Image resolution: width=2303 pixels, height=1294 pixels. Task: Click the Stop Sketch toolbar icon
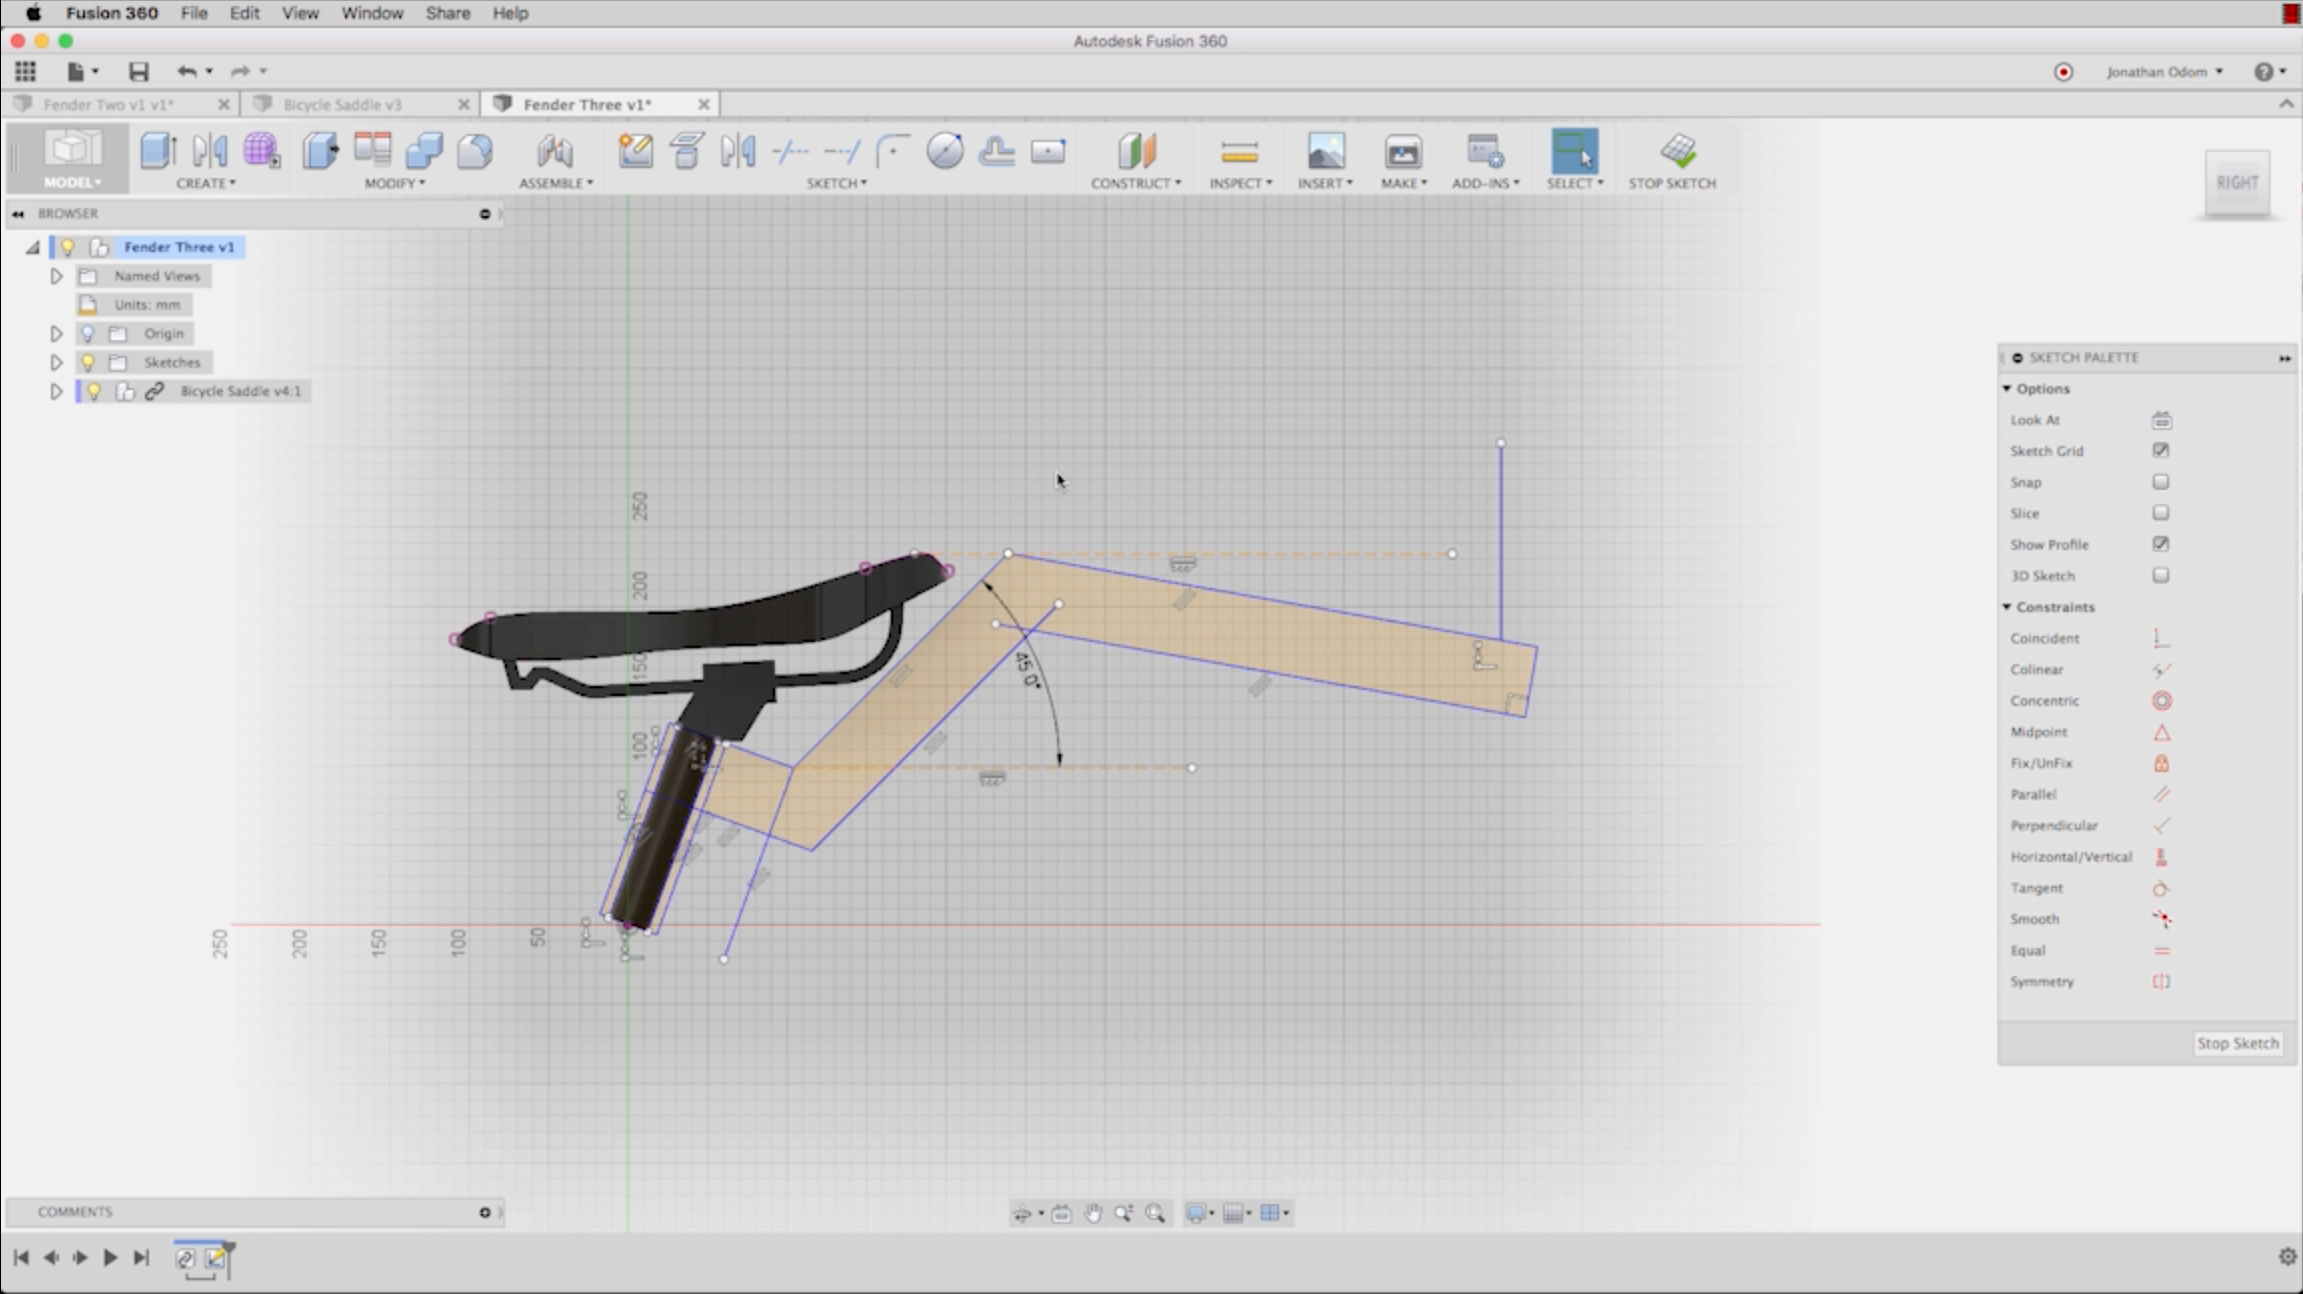click(1677, 152)
